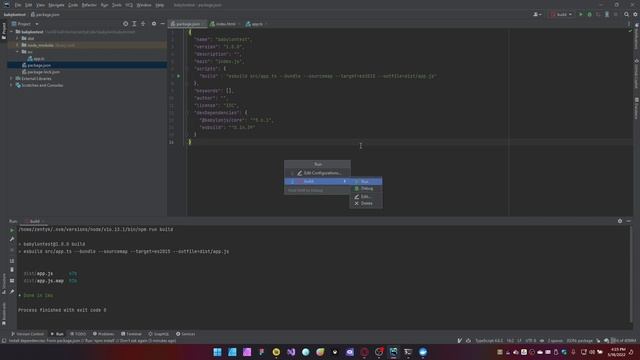Viewport: 640px width, 360px height.
Task: Click Debug in the build submenu
Action: (x=366, y=189)
